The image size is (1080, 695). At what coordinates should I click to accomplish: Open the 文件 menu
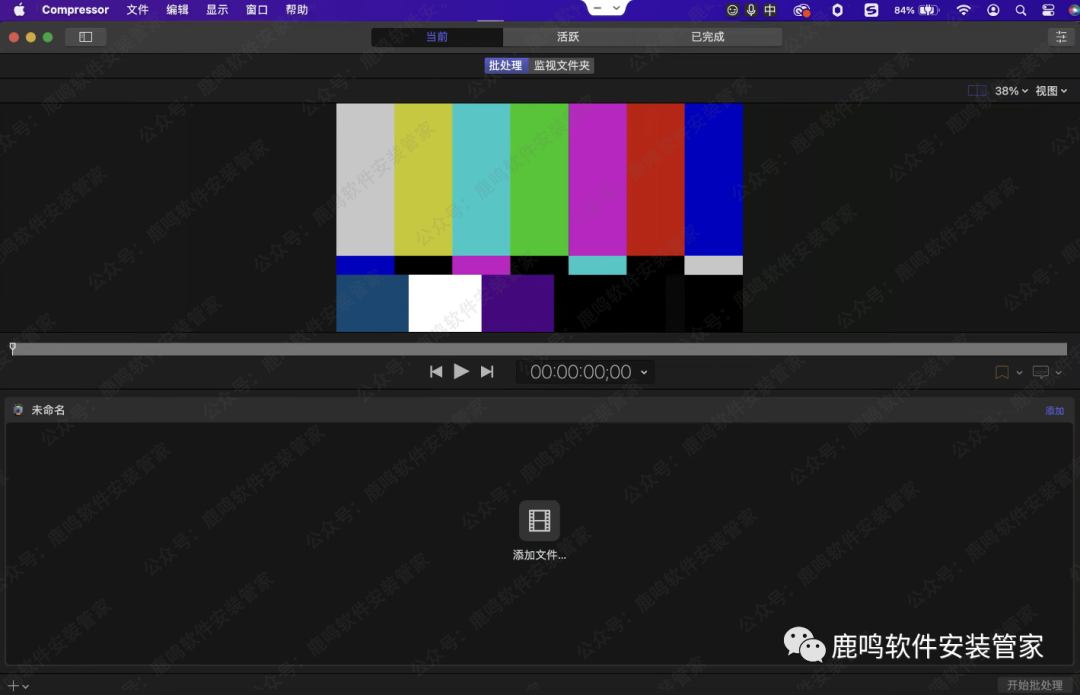pos(137,10)
